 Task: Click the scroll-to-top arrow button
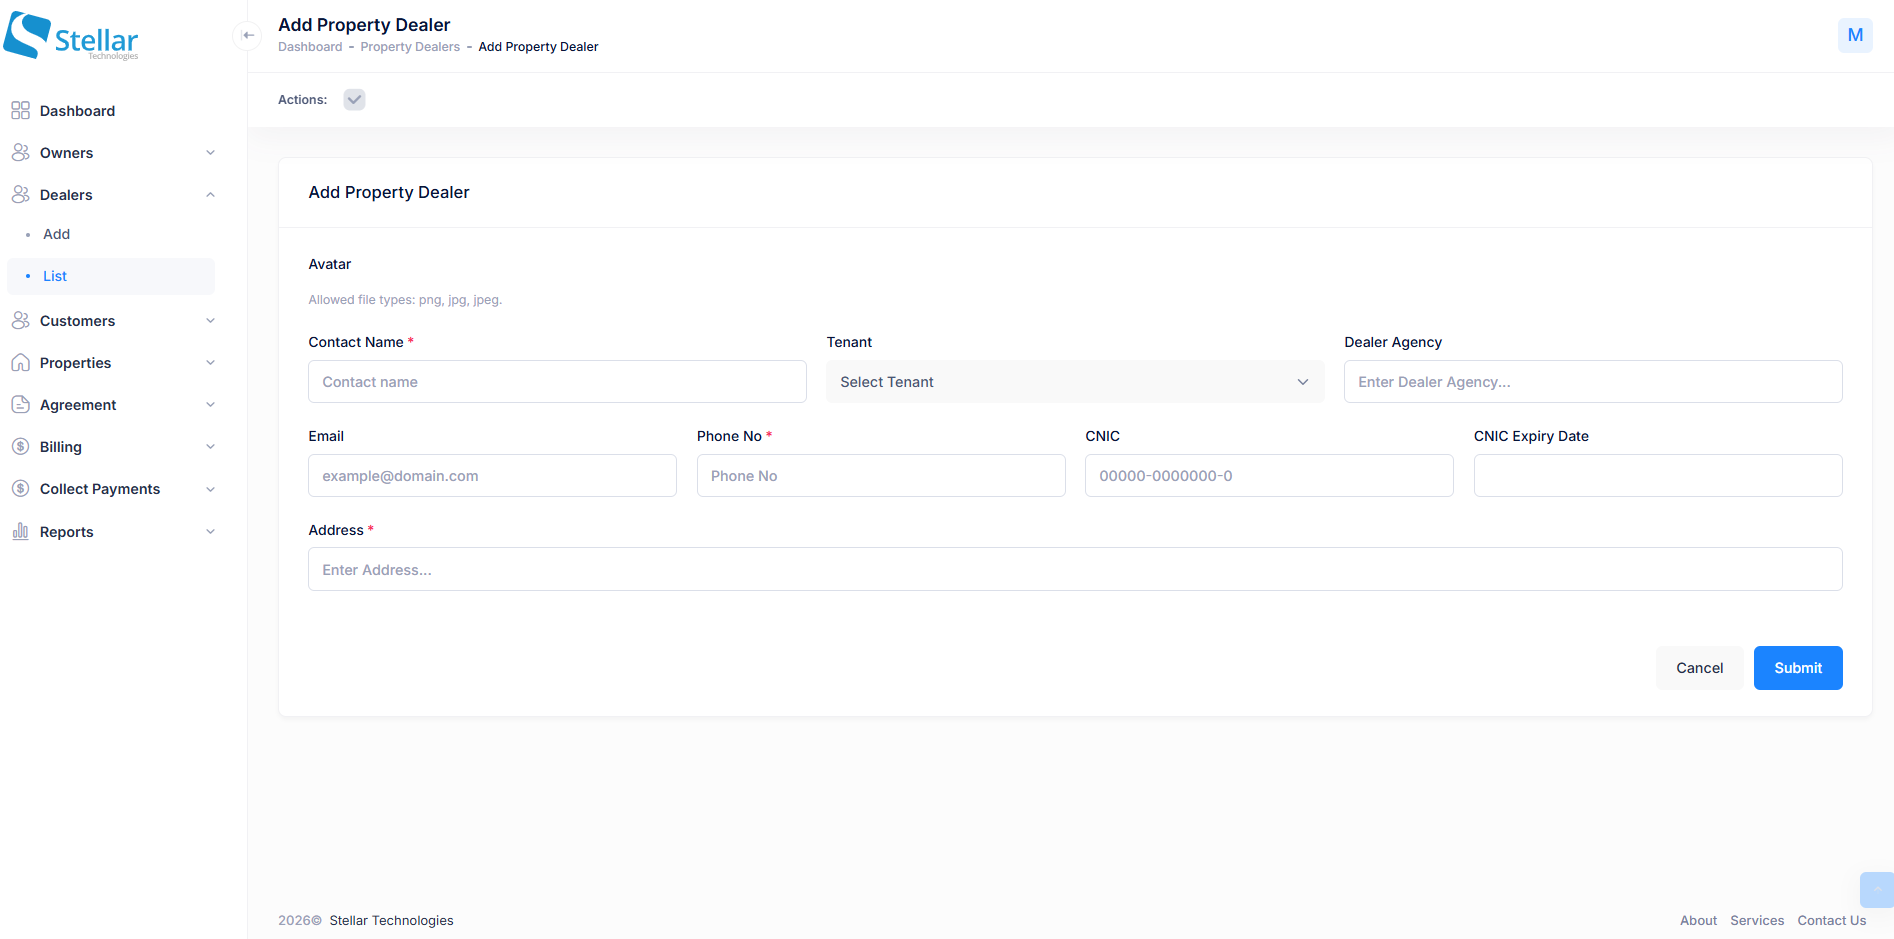[1875, 889]
